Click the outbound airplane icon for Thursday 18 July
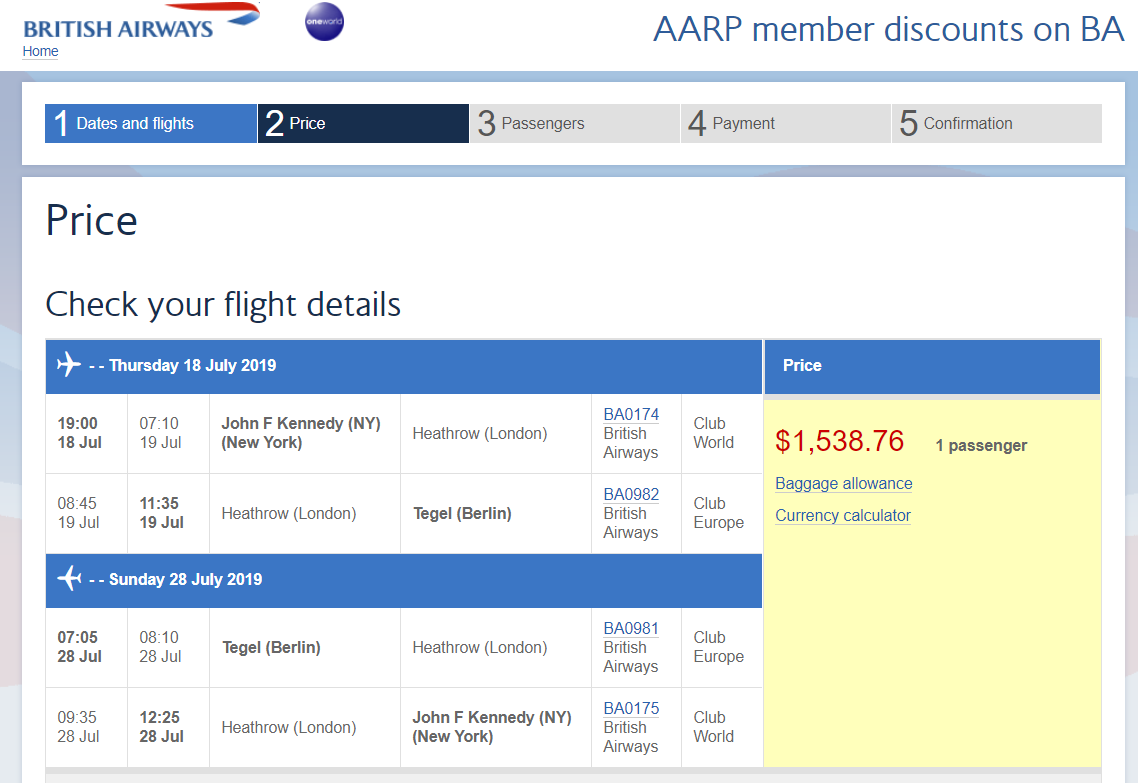Screen dimensions: 1138x783 point(68,365)
